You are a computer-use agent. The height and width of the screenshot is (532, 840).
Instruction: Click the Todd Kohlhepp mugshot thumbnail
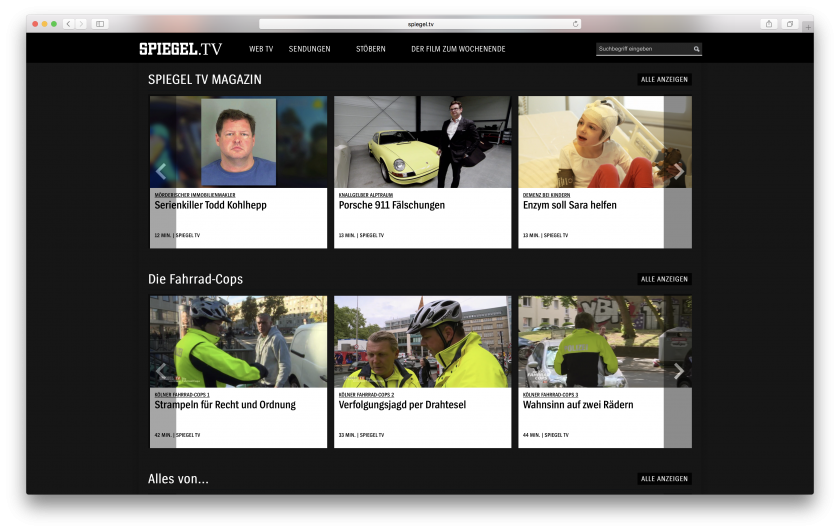(238, 142)
